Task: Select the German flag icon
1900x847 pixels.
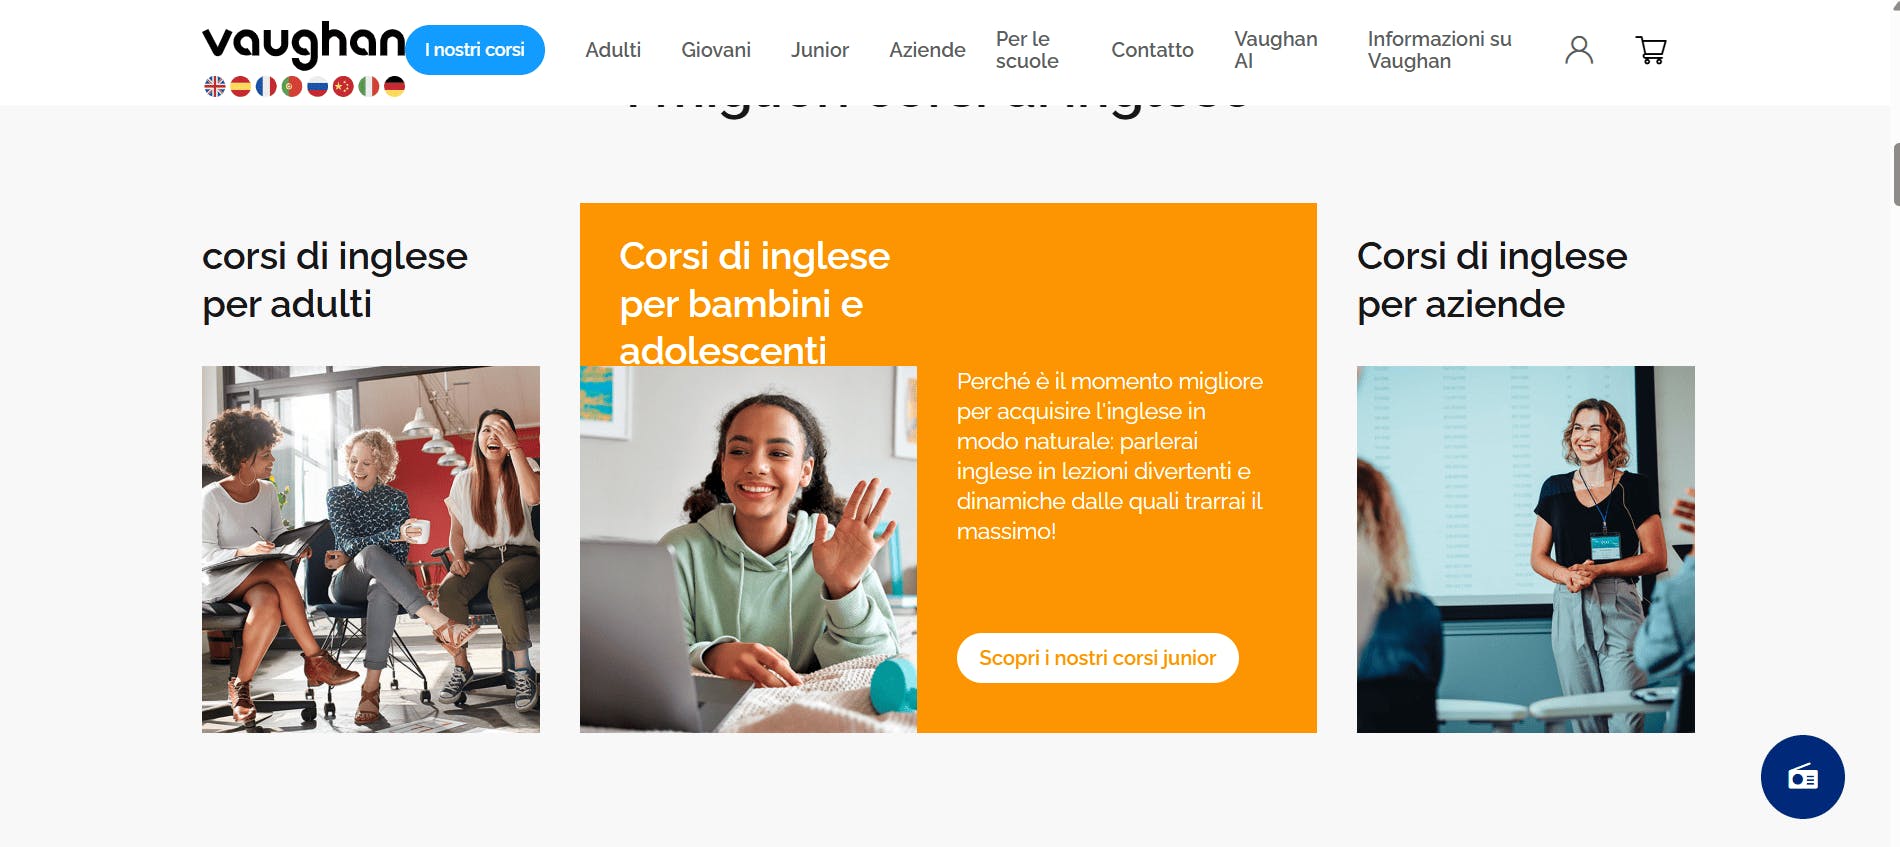Action: (x=395, y=87)
